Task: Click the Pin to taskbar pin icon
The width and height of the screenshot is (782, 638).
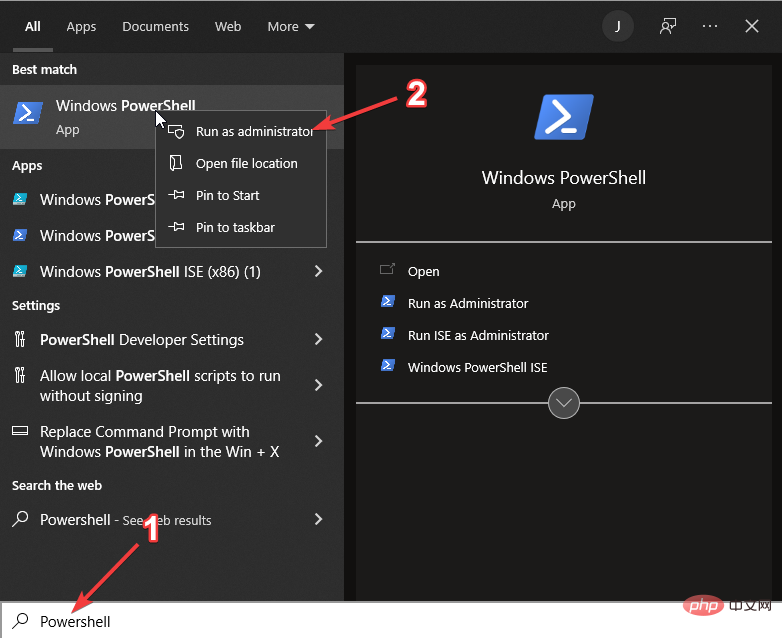Action: click(176, 226)
